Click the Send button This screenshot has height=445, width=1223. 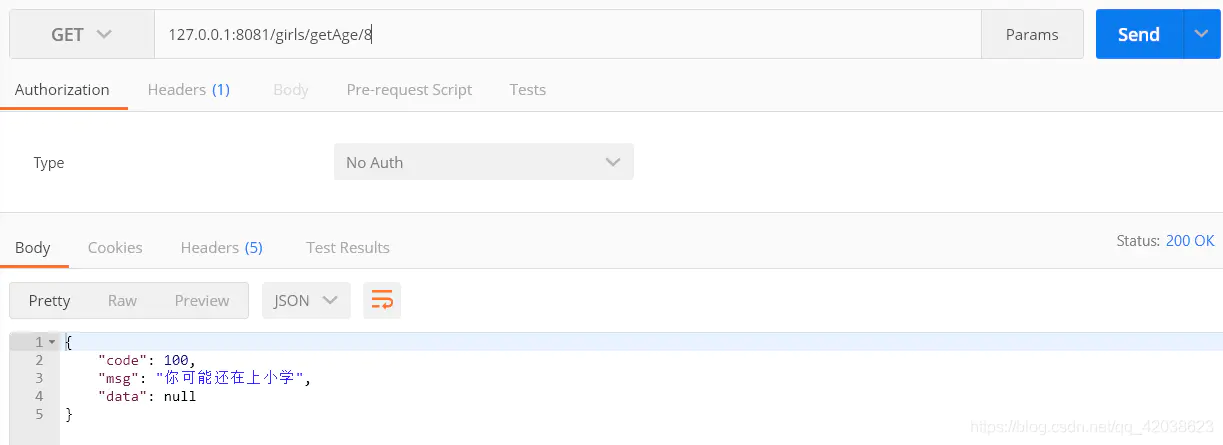pyautogui.click(x=1139, y=34)
